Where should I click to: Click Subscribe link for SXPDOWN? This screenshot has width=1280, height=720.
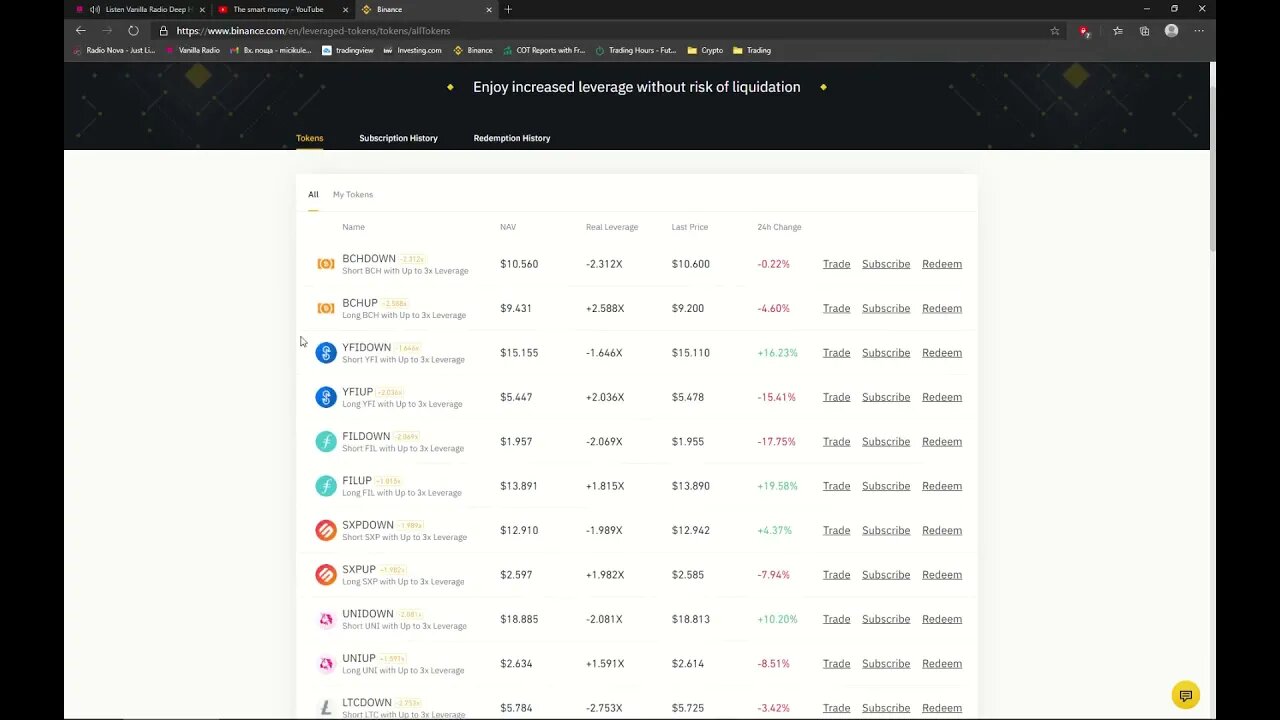(x=886, y=530)
